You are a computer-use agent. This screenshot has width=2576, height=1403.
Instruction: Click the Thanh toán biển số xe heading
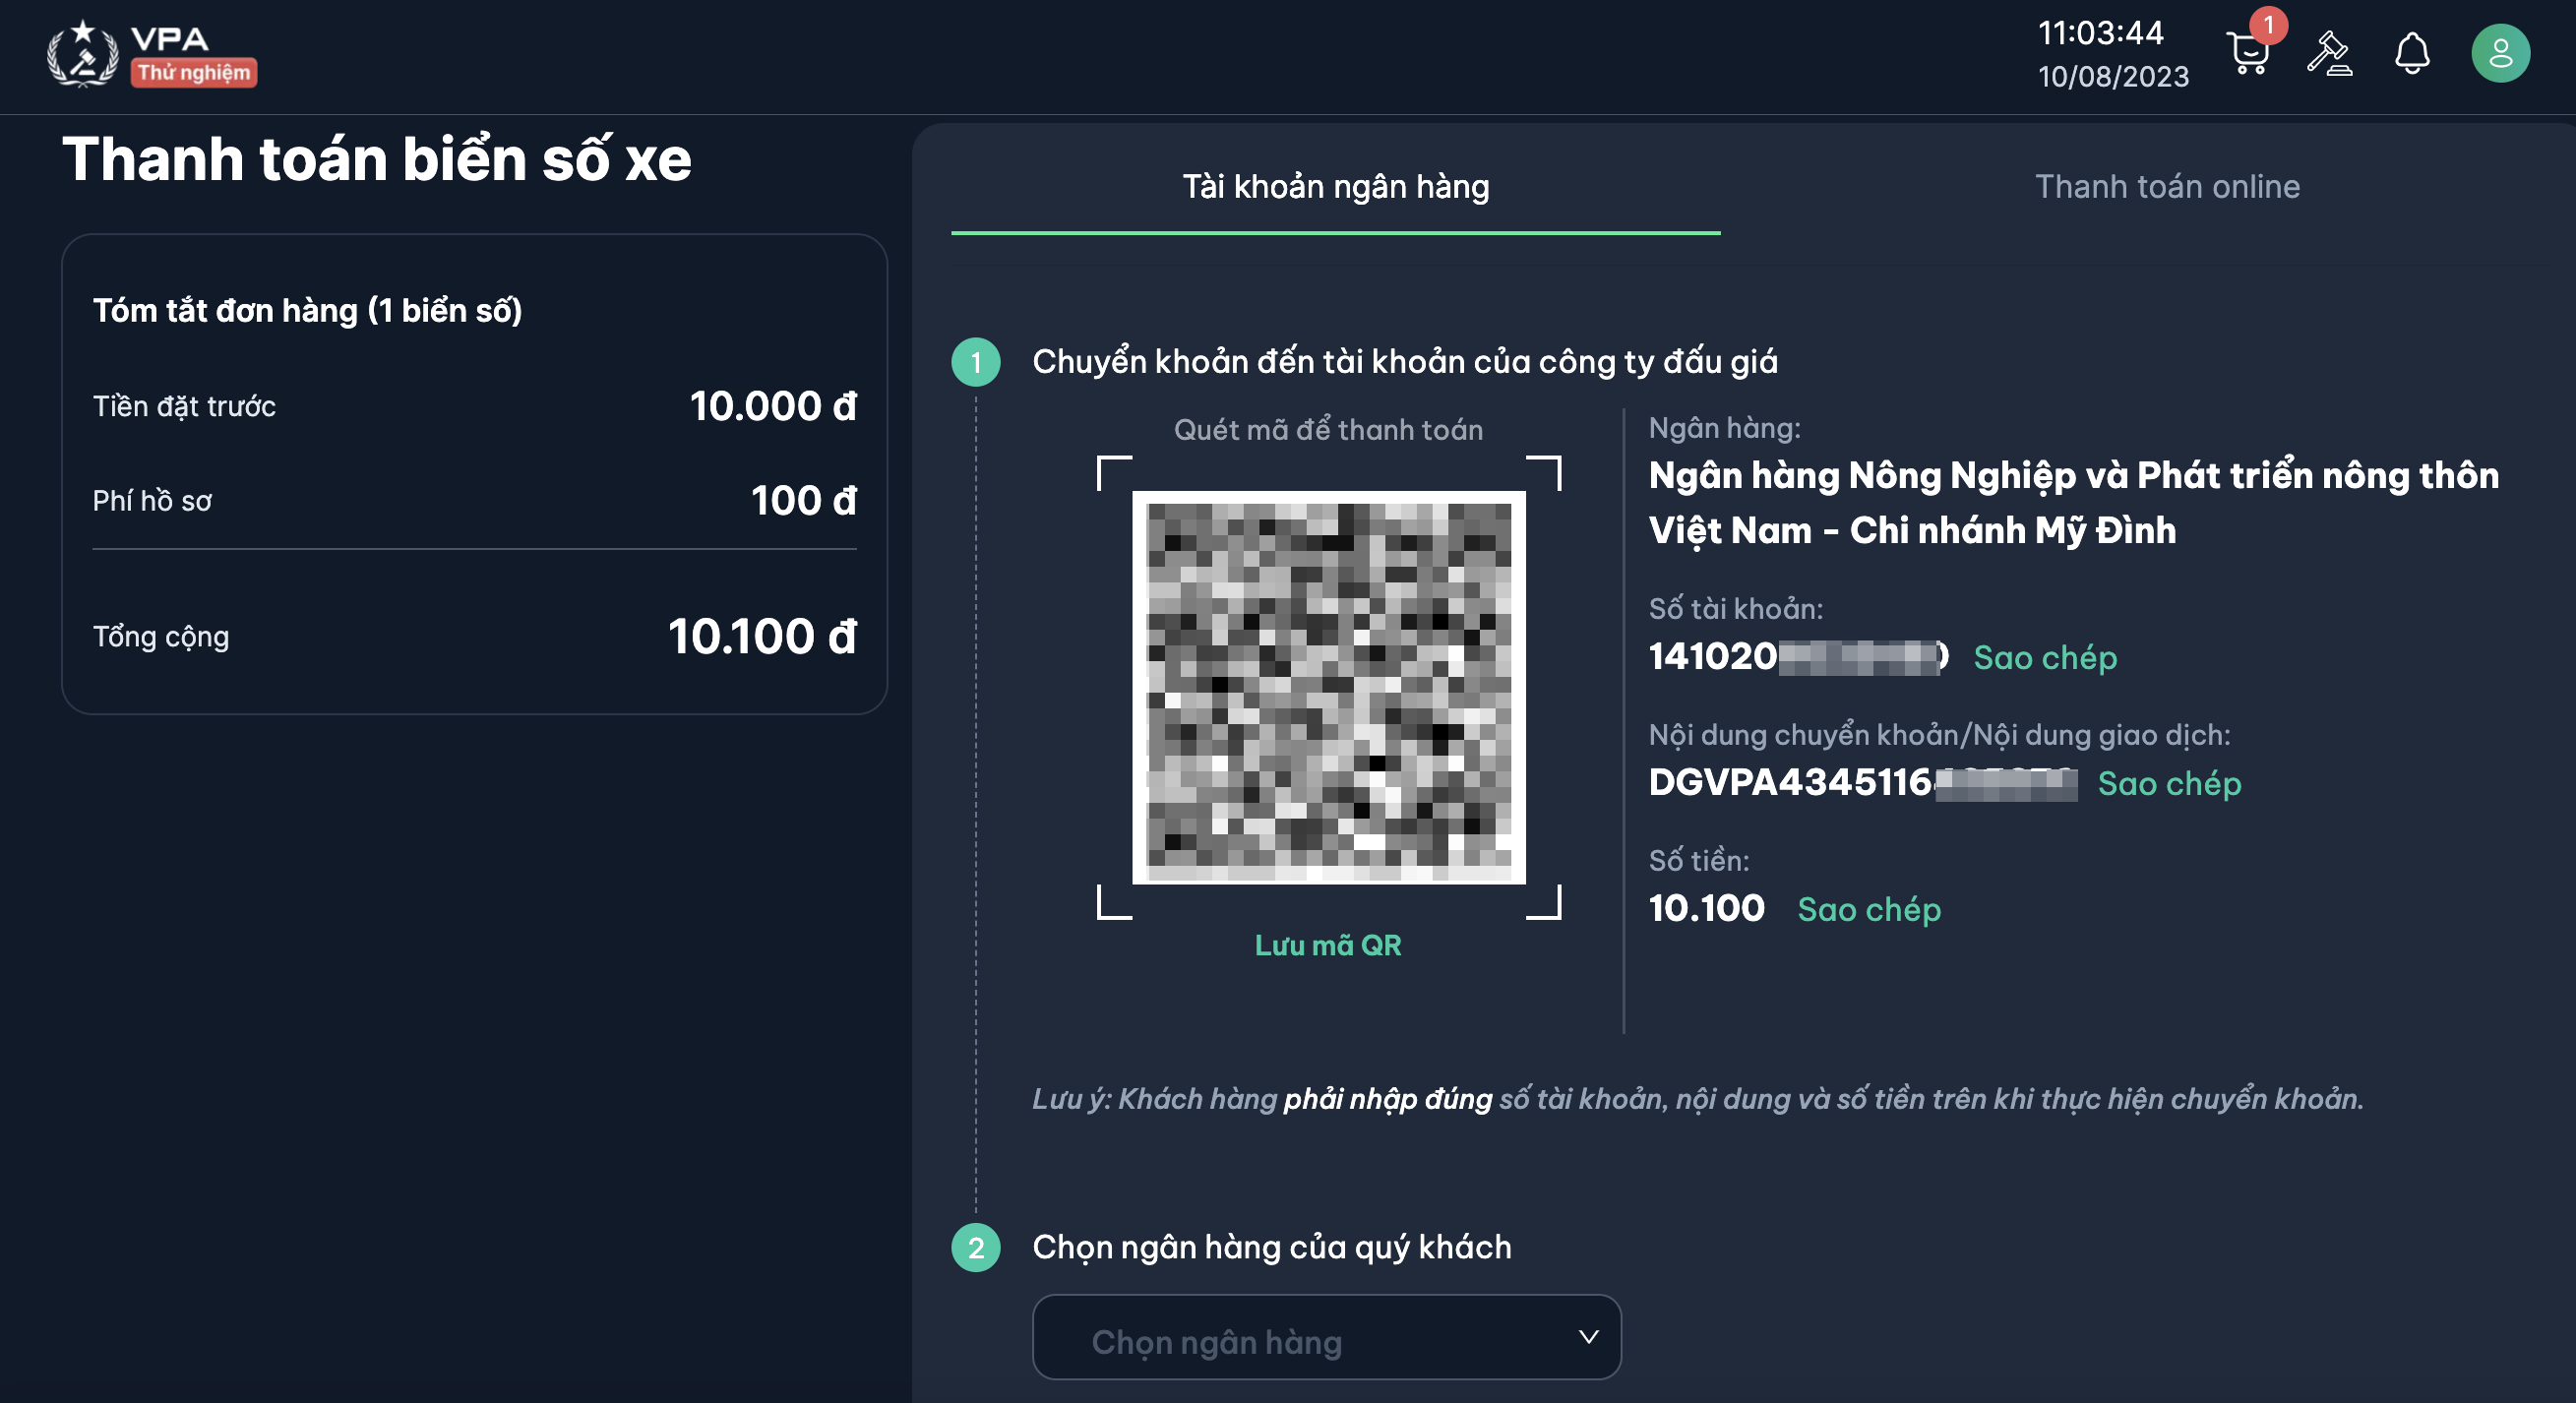[x=377, y=160]
